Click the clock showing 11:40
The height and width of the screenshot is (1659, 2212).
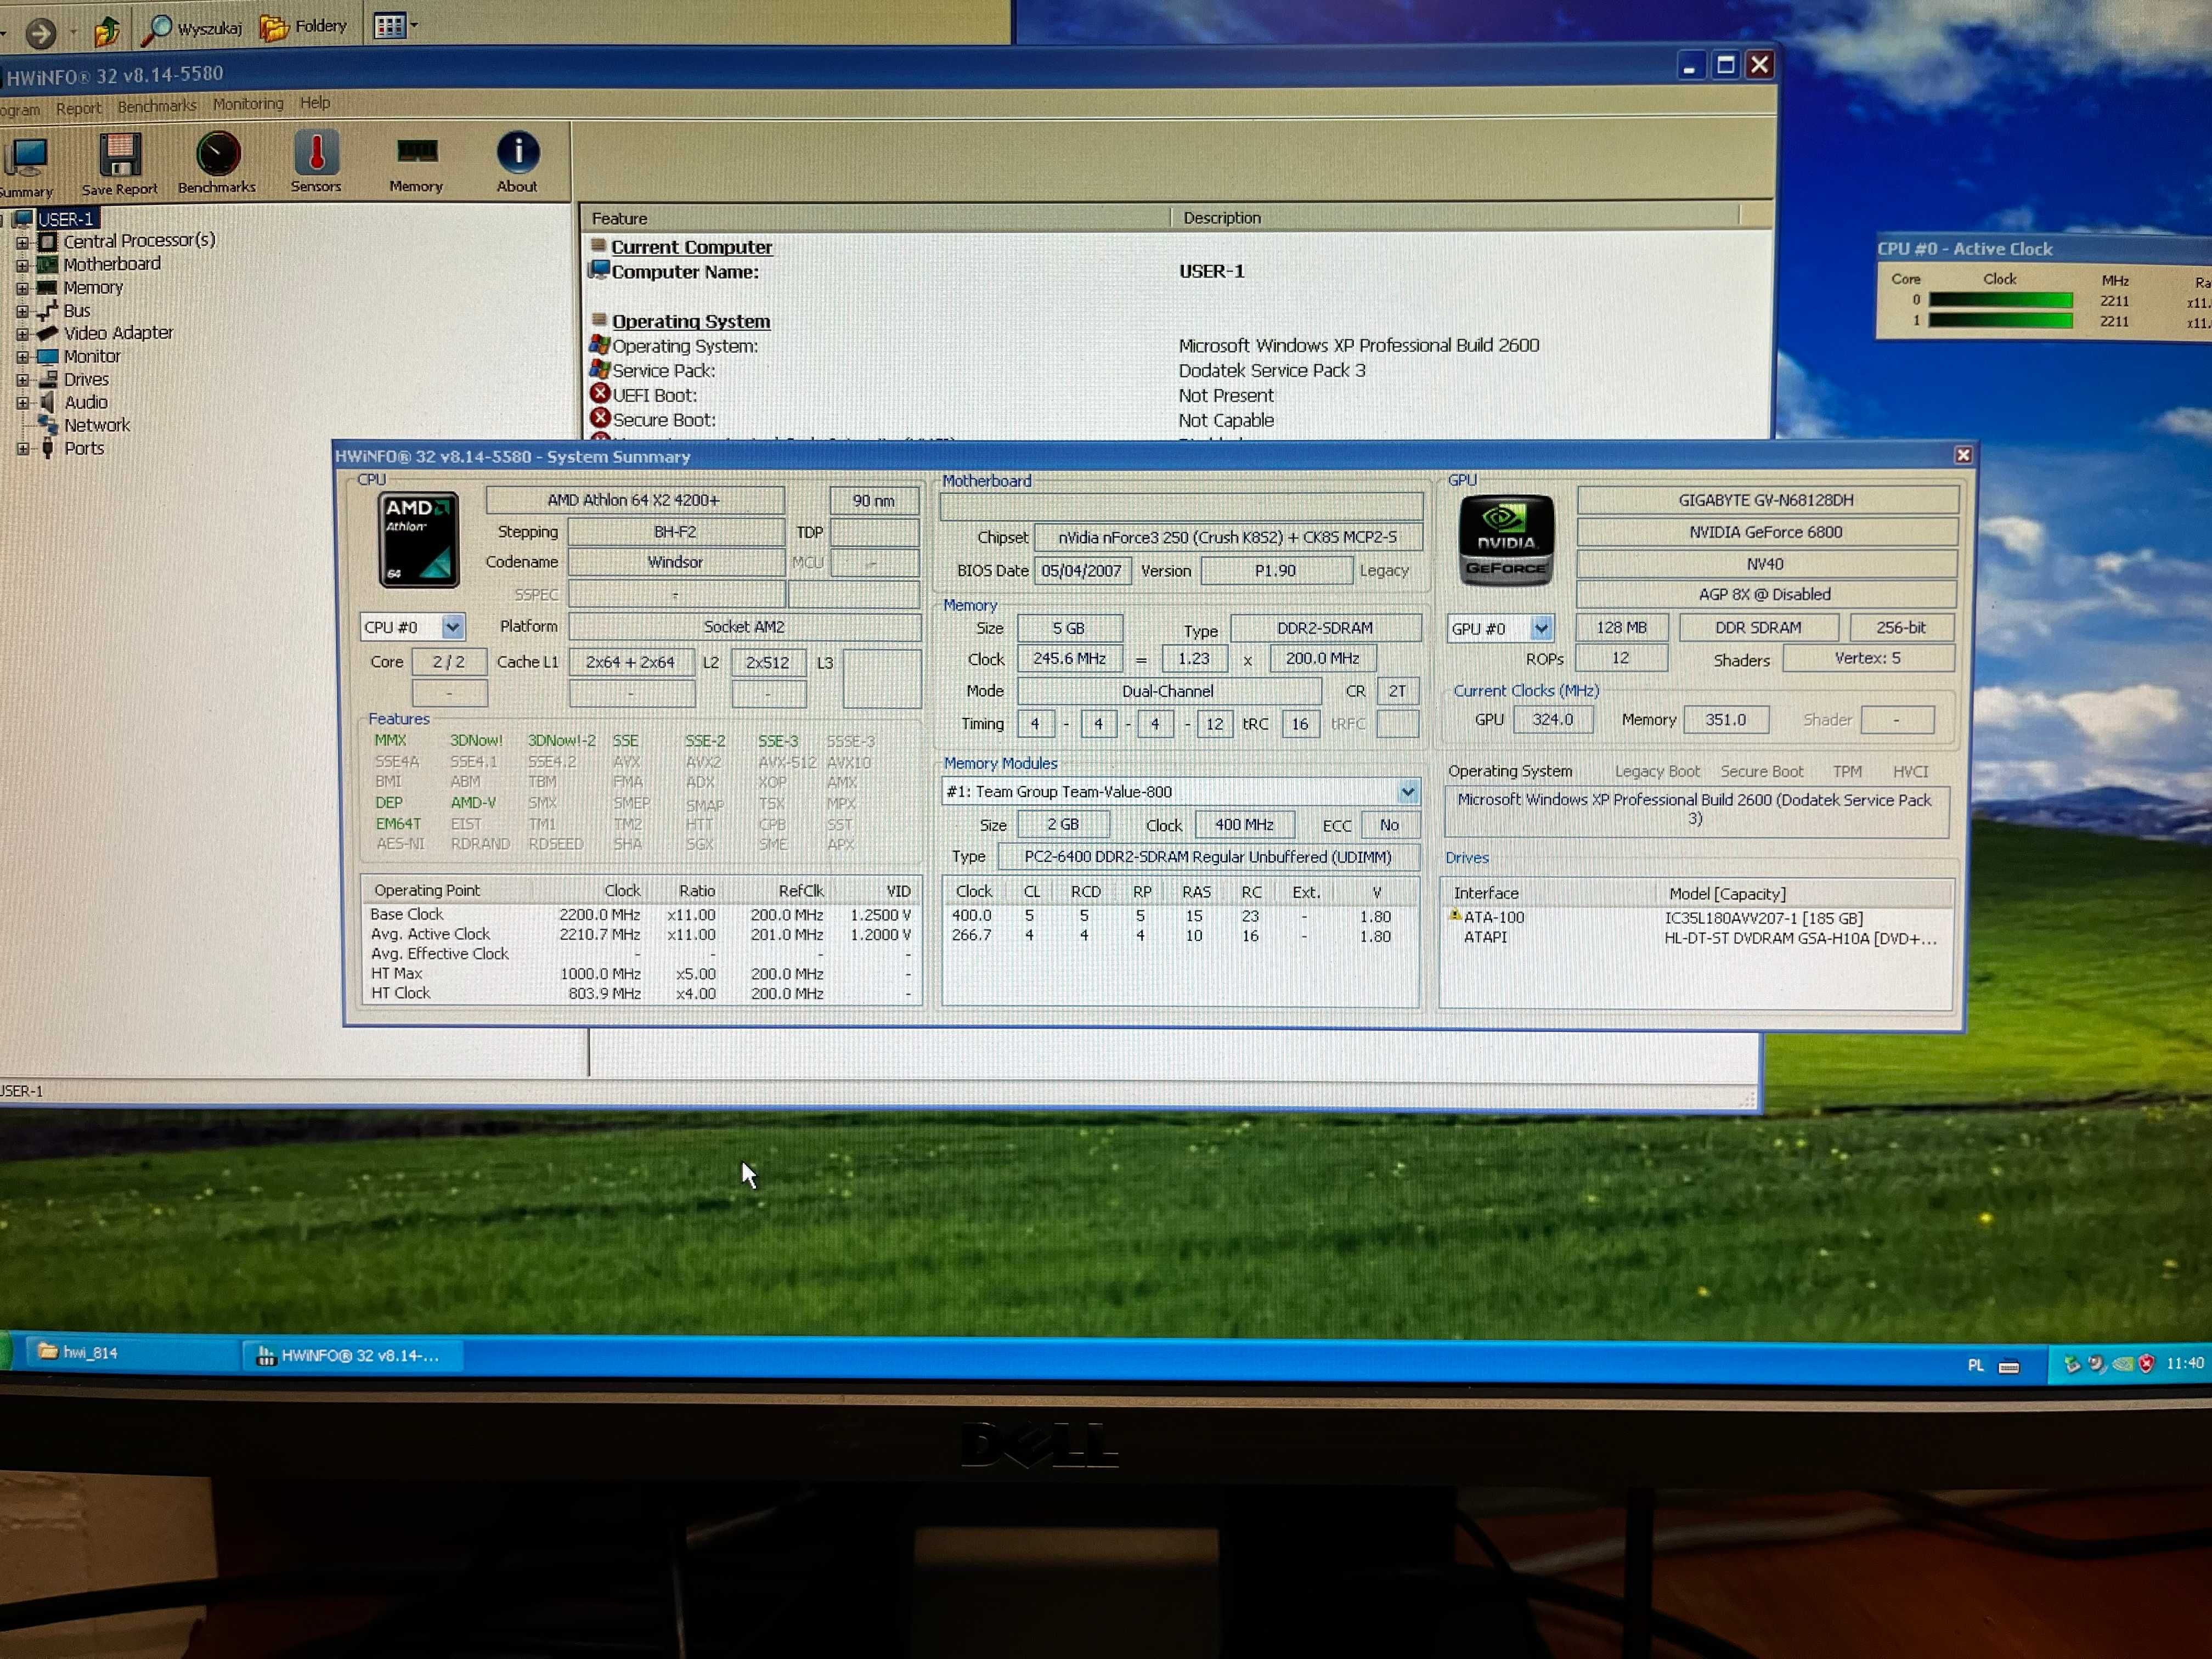click(x=2185, y=1362)
